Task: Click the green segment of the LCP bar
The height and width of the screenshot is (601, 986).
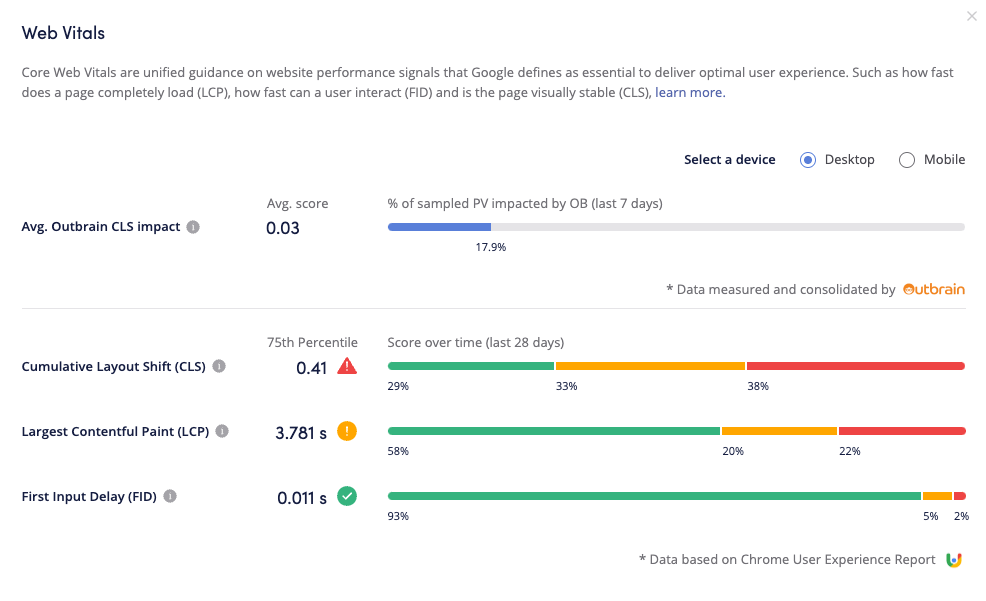Action: [553, 431]
